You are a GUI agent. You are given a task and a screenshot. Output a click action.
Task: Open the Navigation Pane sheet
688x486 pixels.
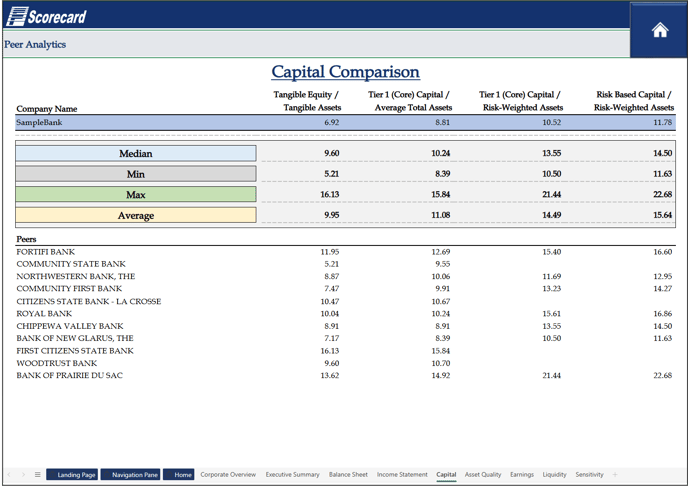[130, 474]
